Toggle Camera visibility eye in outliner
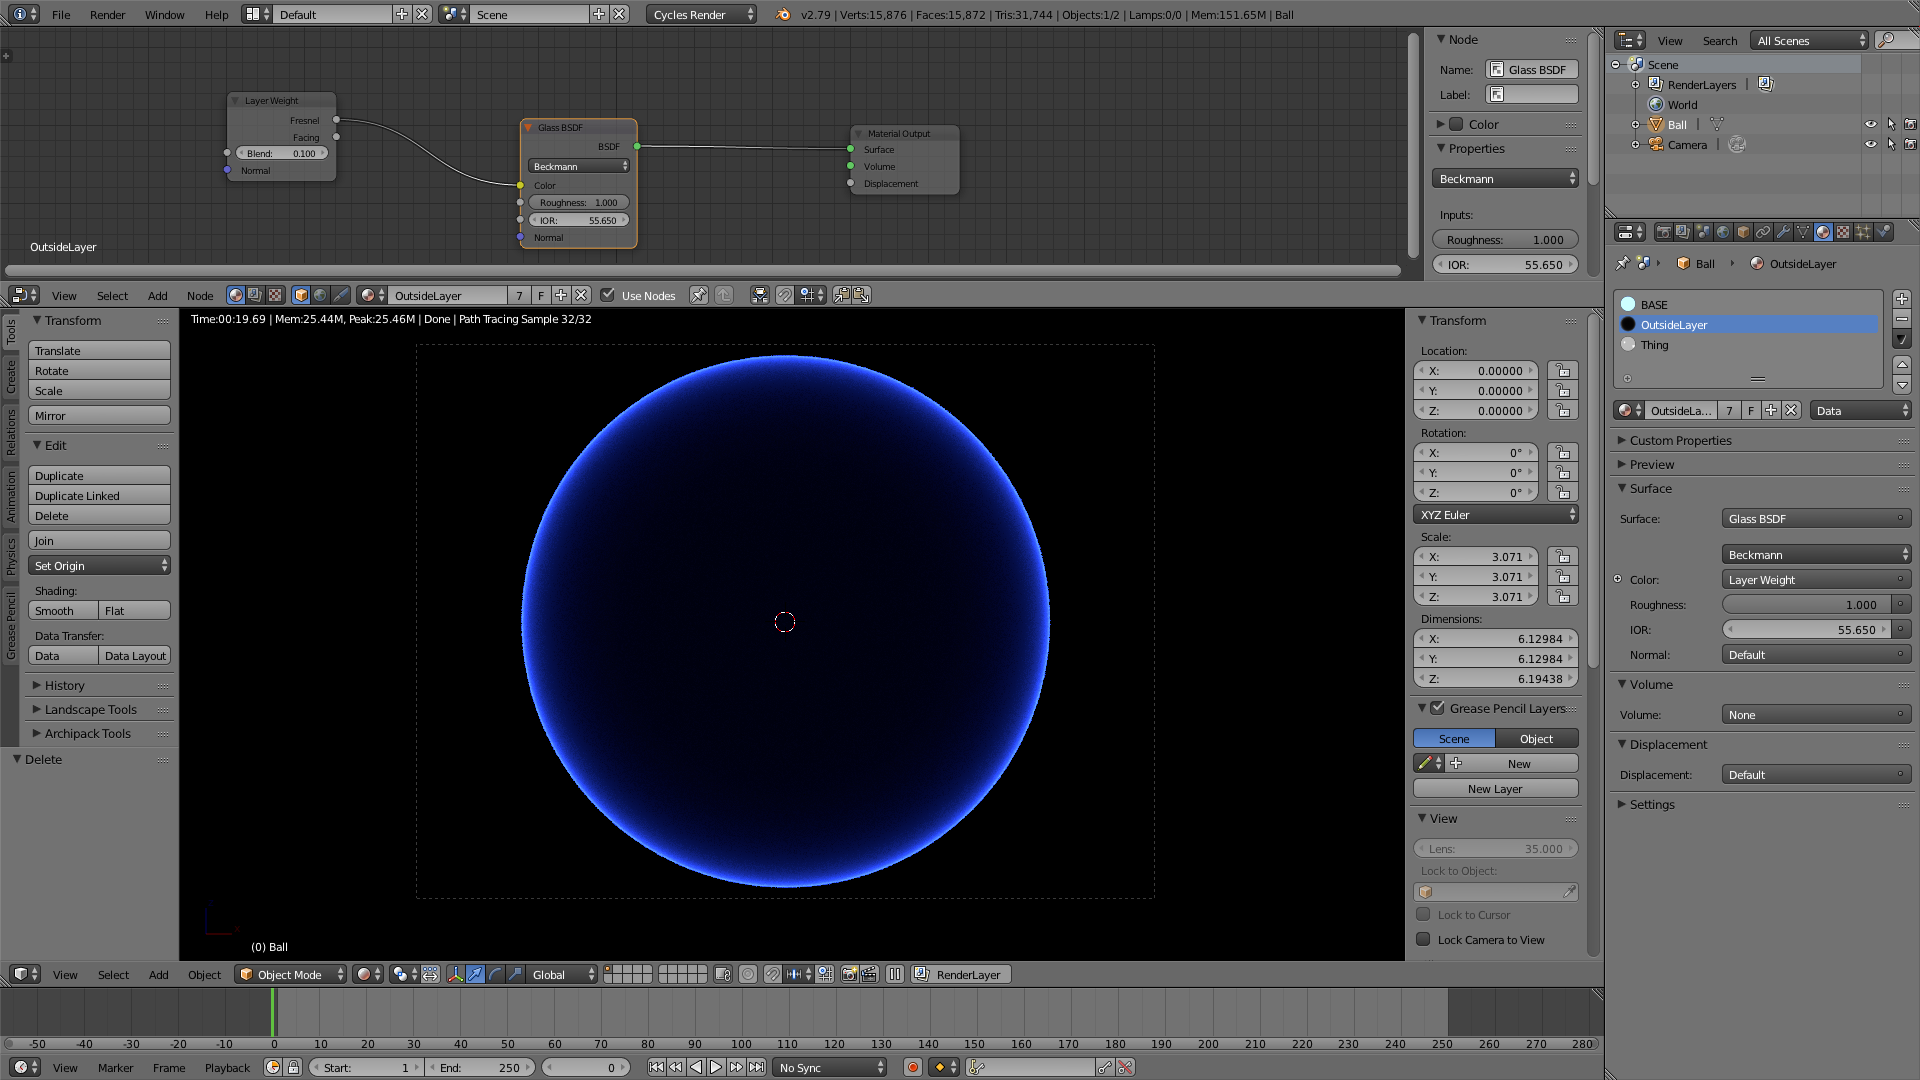The width and height of the screenshot is (1920, 1080). click(1870, 145)
